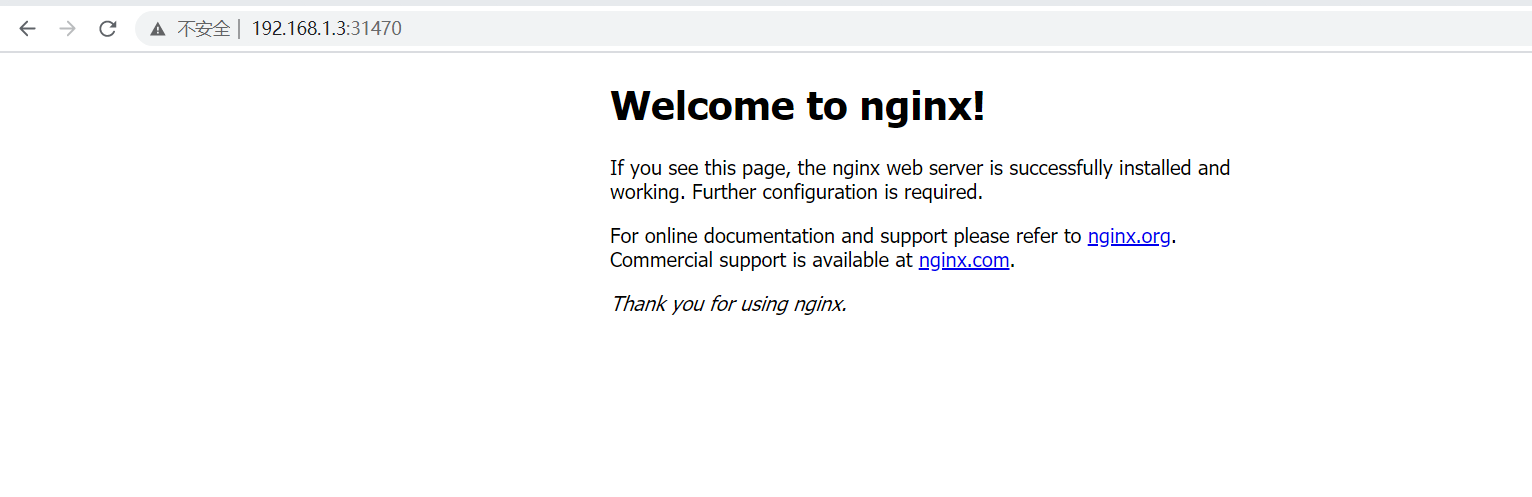This screenshot has height=497, width=1532.
Task: Click the "For online documentation and support" text
Action: click(777, 236)
